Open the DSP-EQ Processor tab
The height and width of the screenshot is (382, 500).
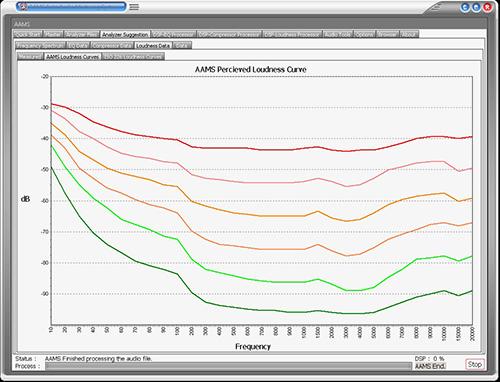(173, 34)
